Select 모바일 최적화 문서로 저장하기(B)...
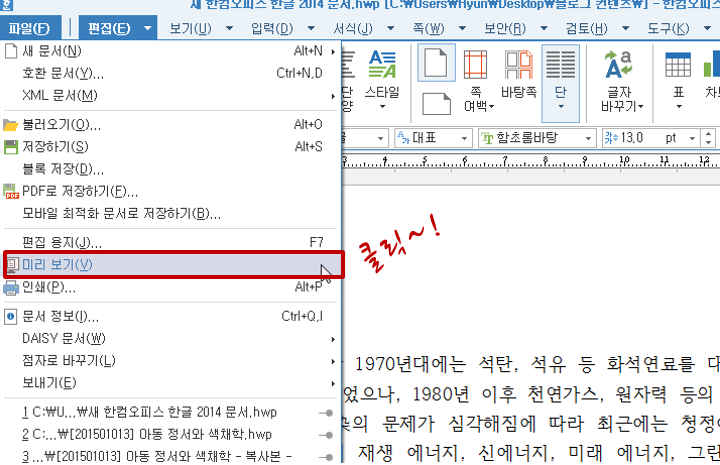This screenshot has width=720, height=465. [x=170, y=213]
